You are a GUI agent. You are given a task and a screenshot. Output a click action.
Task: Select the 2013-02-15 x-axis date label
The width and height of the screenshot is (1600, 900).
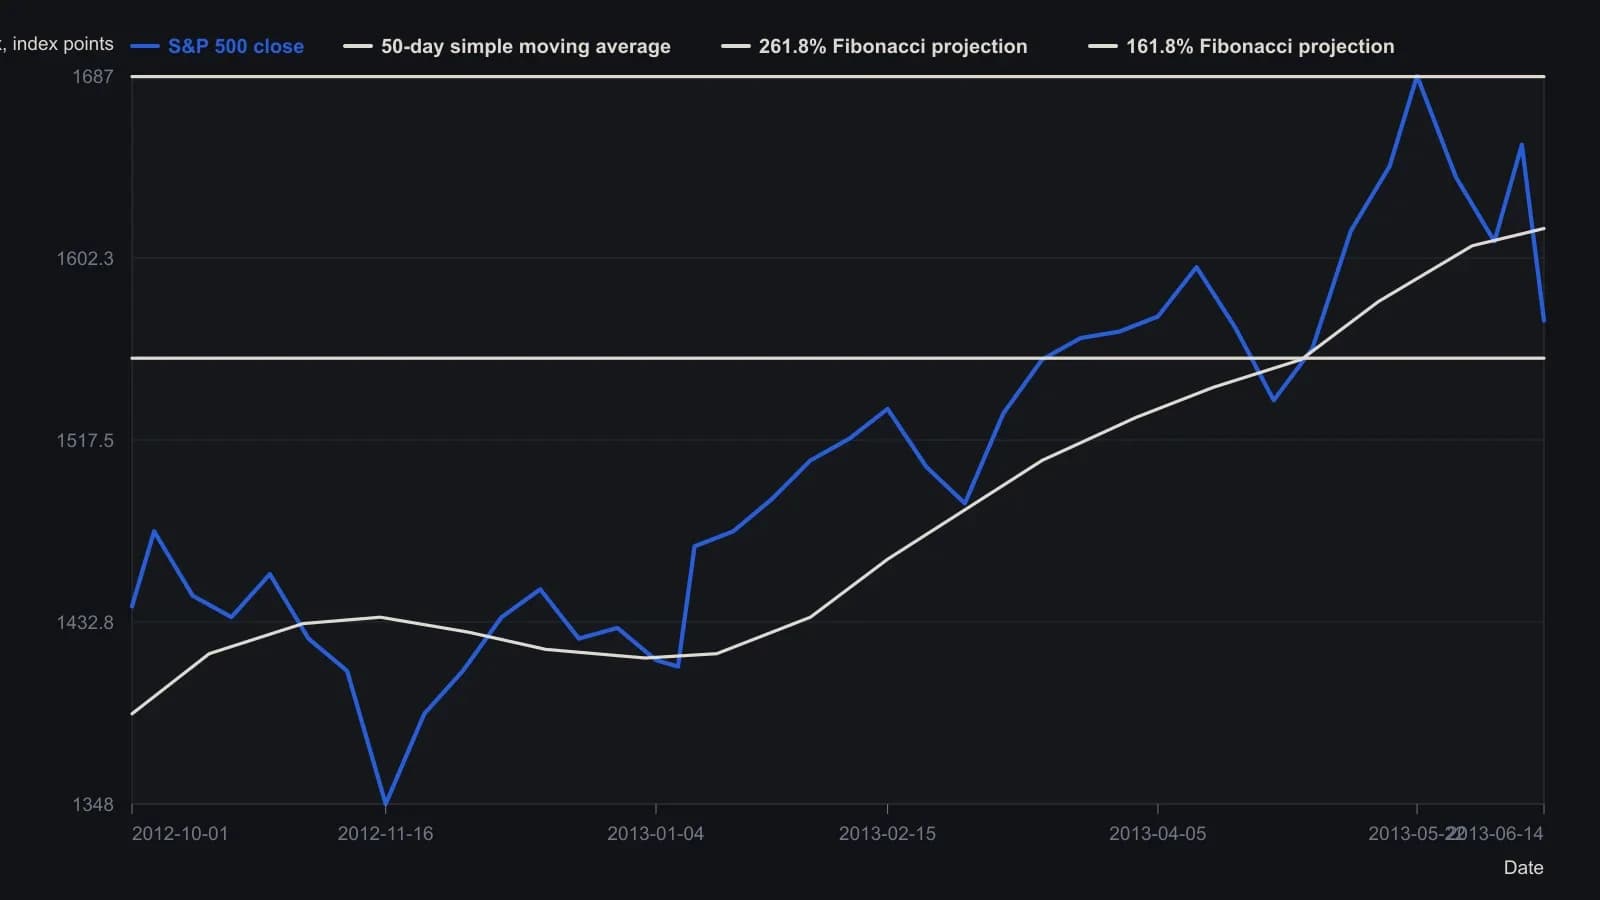tap(887, 834)
